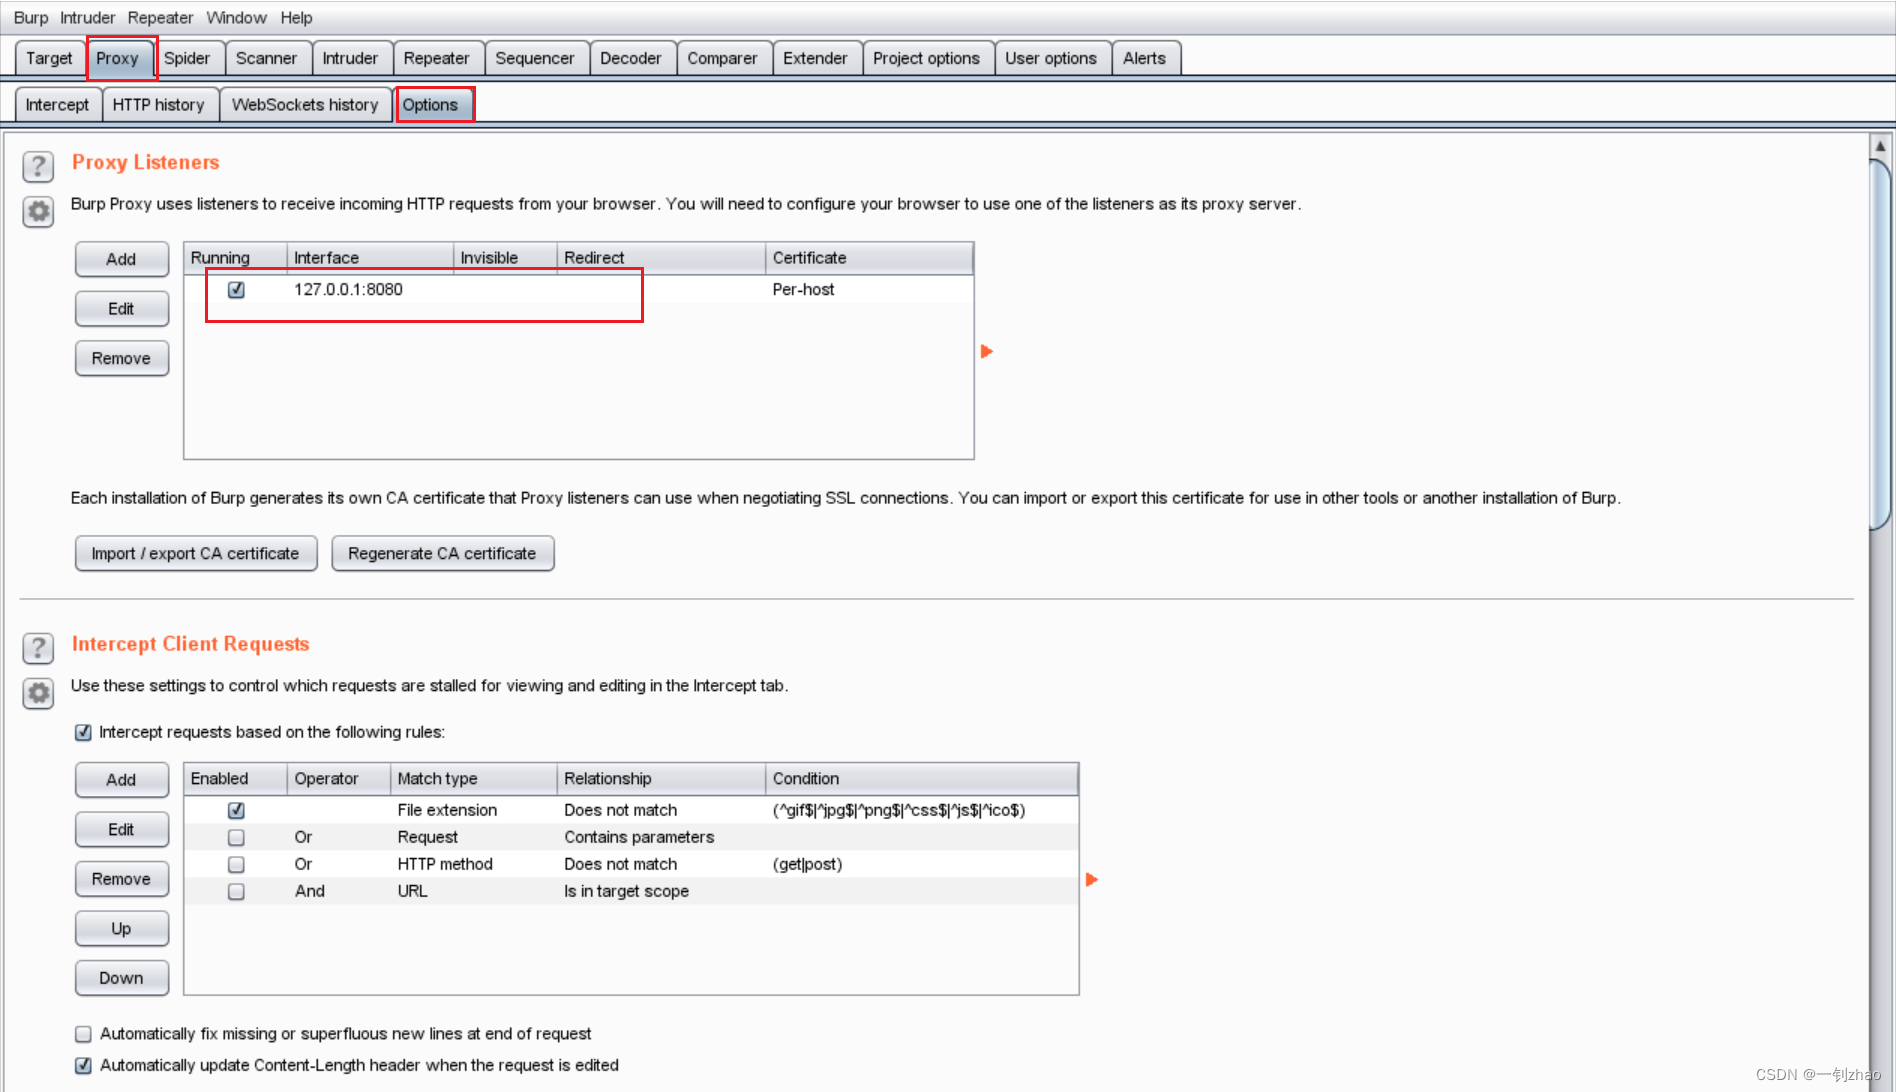Open gear options for Intercept Client Requests

(38, 693)
